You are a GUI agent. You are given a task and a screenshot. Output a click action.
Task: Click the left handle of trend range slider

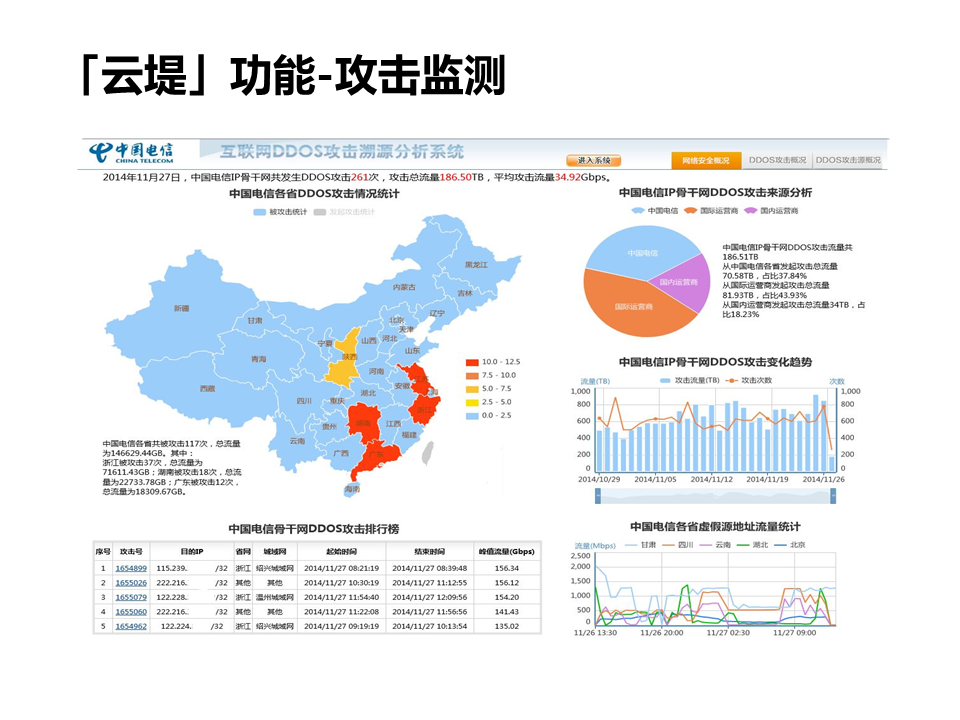[x=598, y=496]
